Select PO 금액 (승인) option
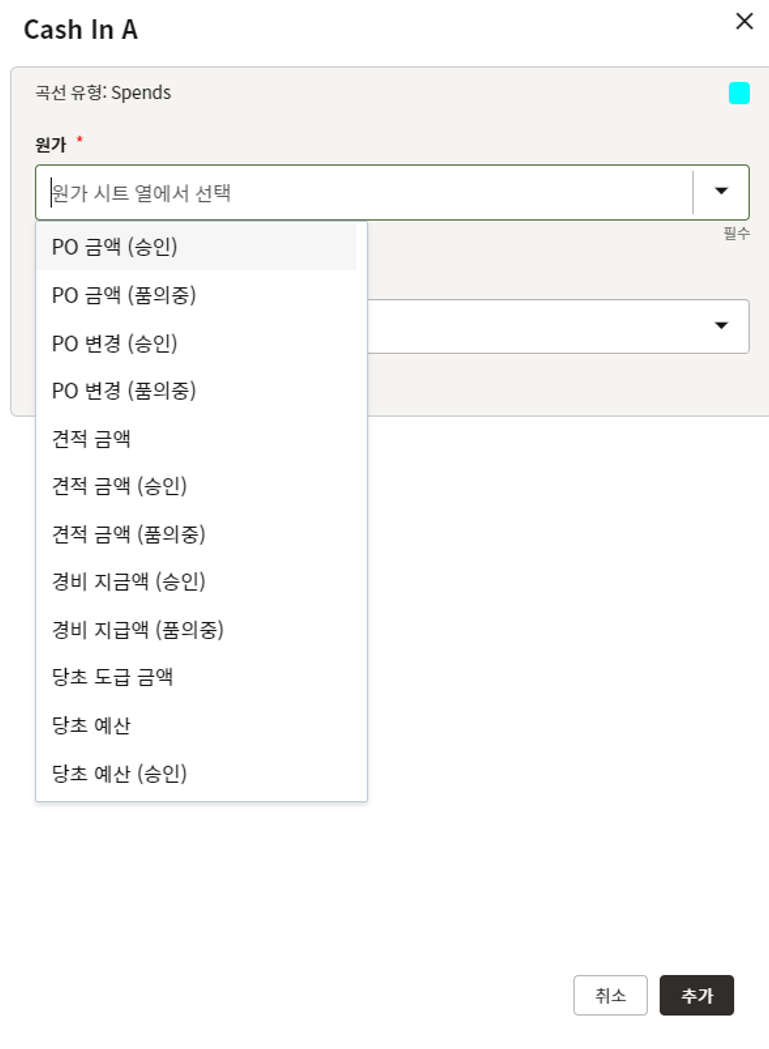 (114, 246)
